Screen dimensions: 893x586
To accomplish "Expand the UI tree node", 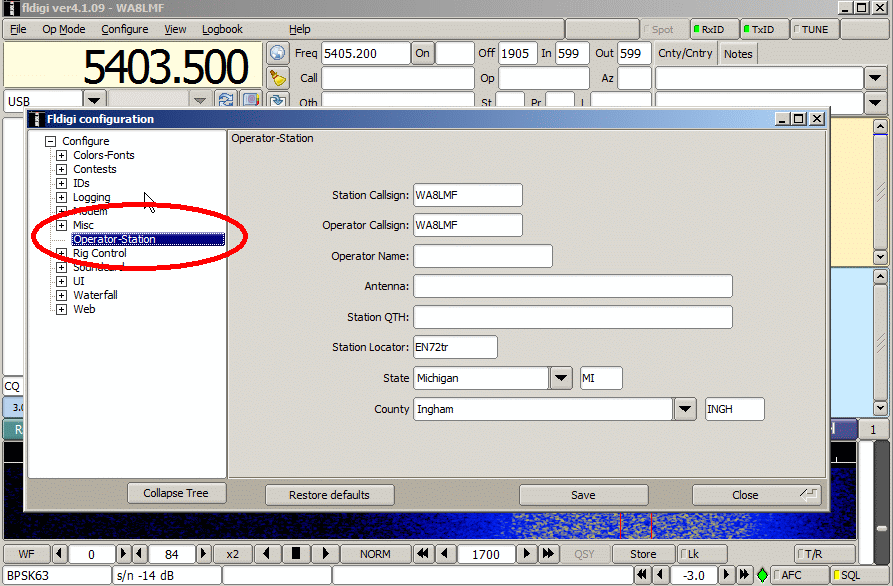I will coord(62,281).
